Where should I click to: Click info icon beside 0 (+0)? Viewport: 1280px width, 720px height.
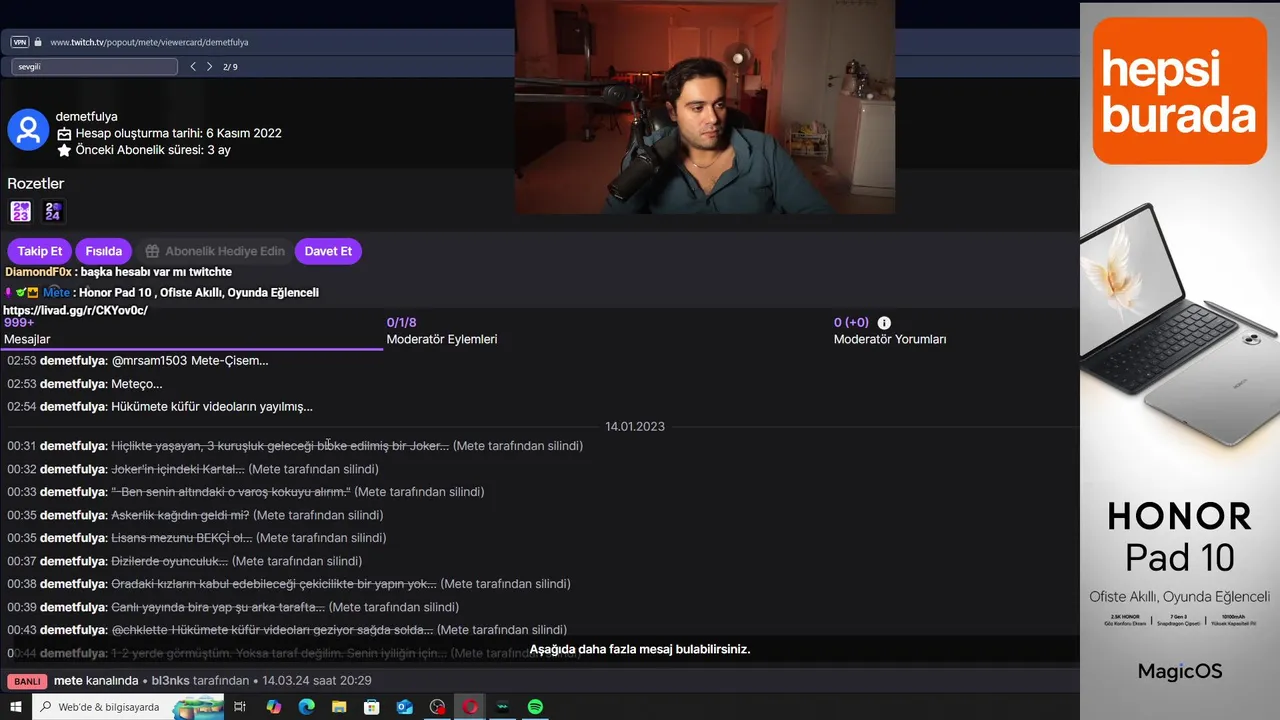[x=884, y=323]
